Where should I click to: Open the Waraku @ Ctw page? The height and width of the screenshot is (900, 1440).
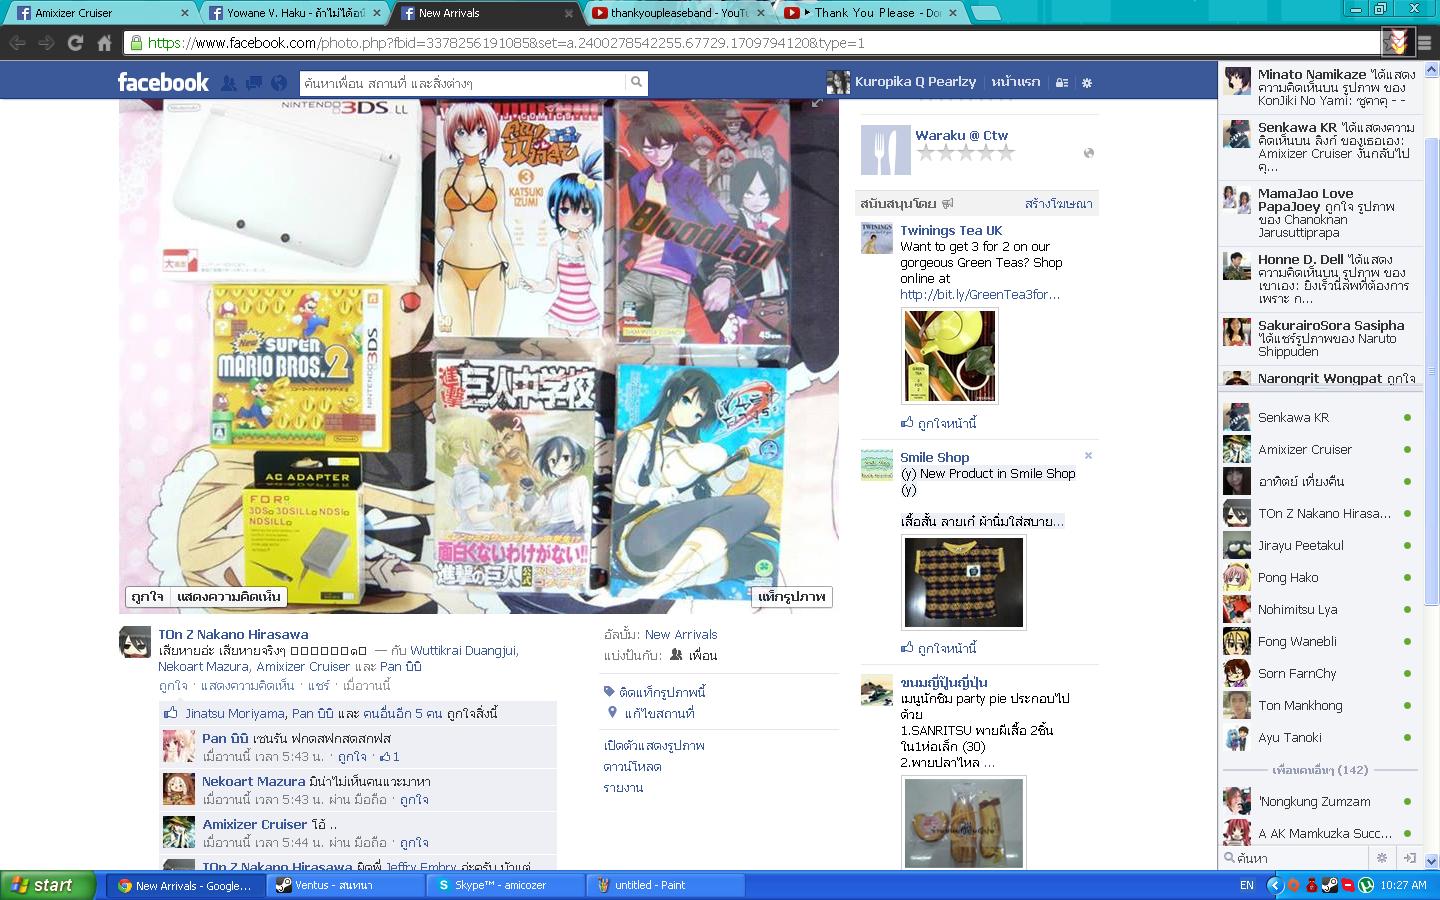point(961,135)
